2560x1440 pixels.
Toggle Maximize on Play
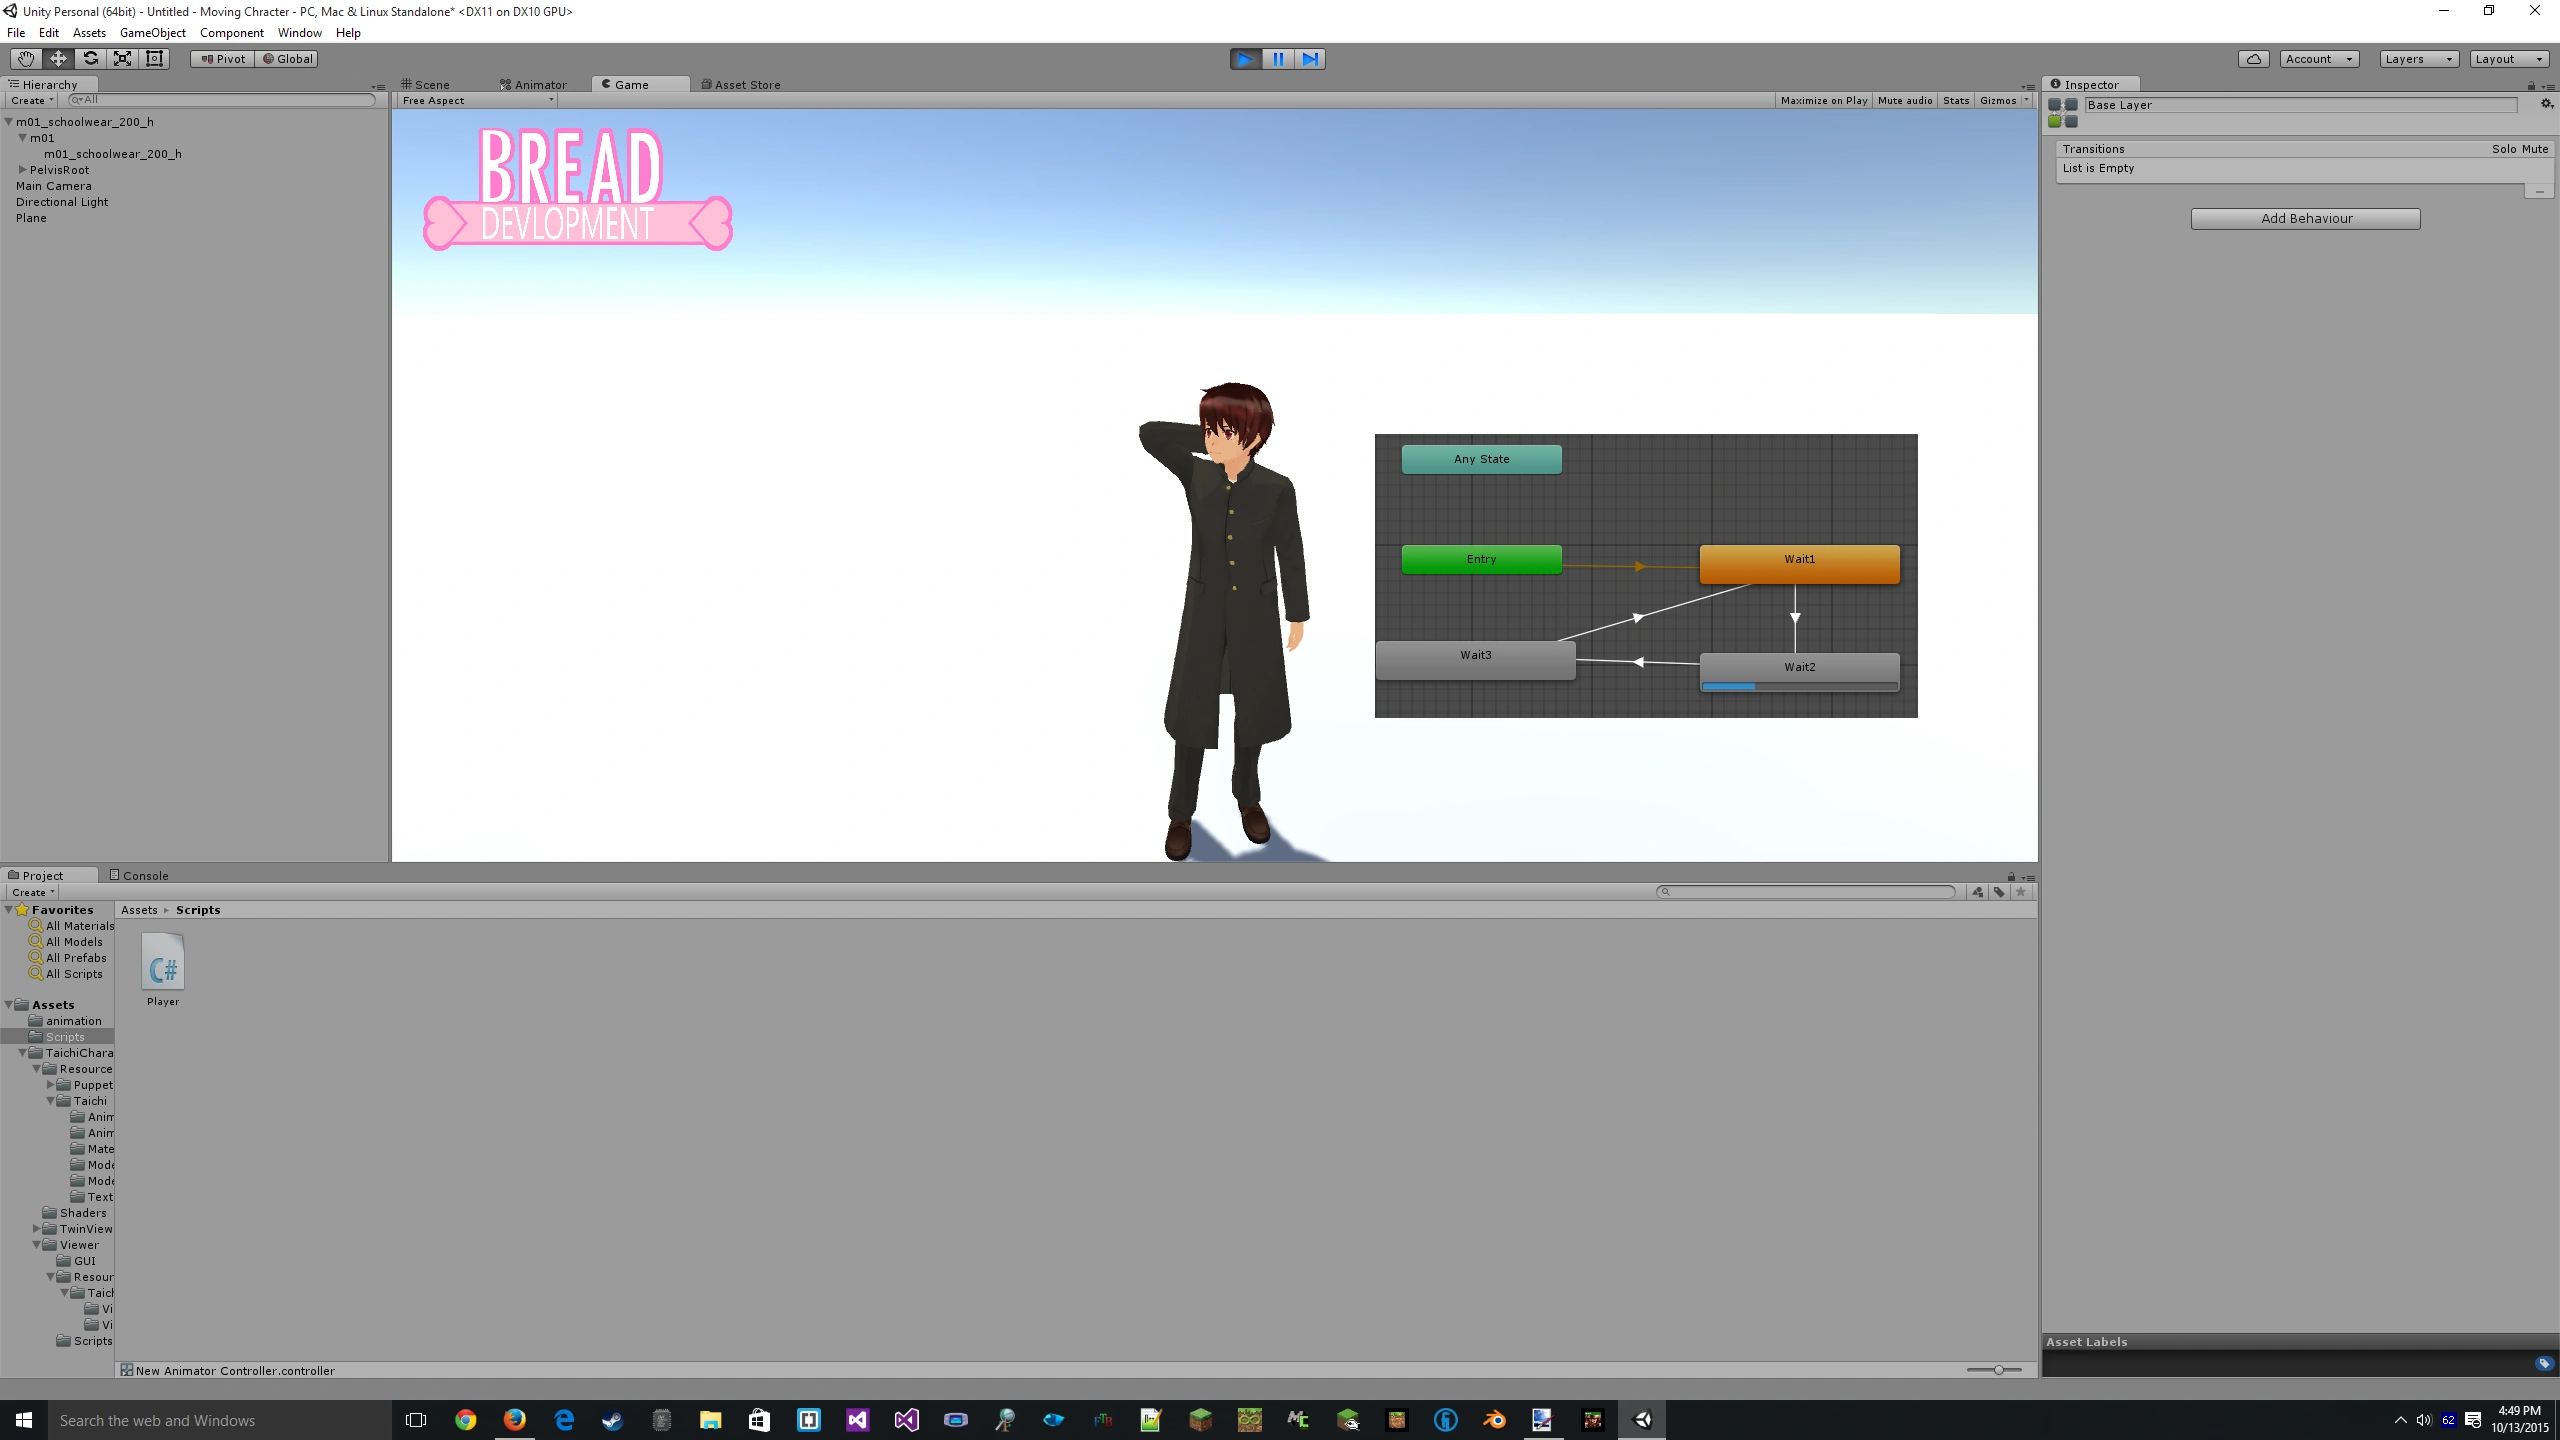click(1823, 101)
